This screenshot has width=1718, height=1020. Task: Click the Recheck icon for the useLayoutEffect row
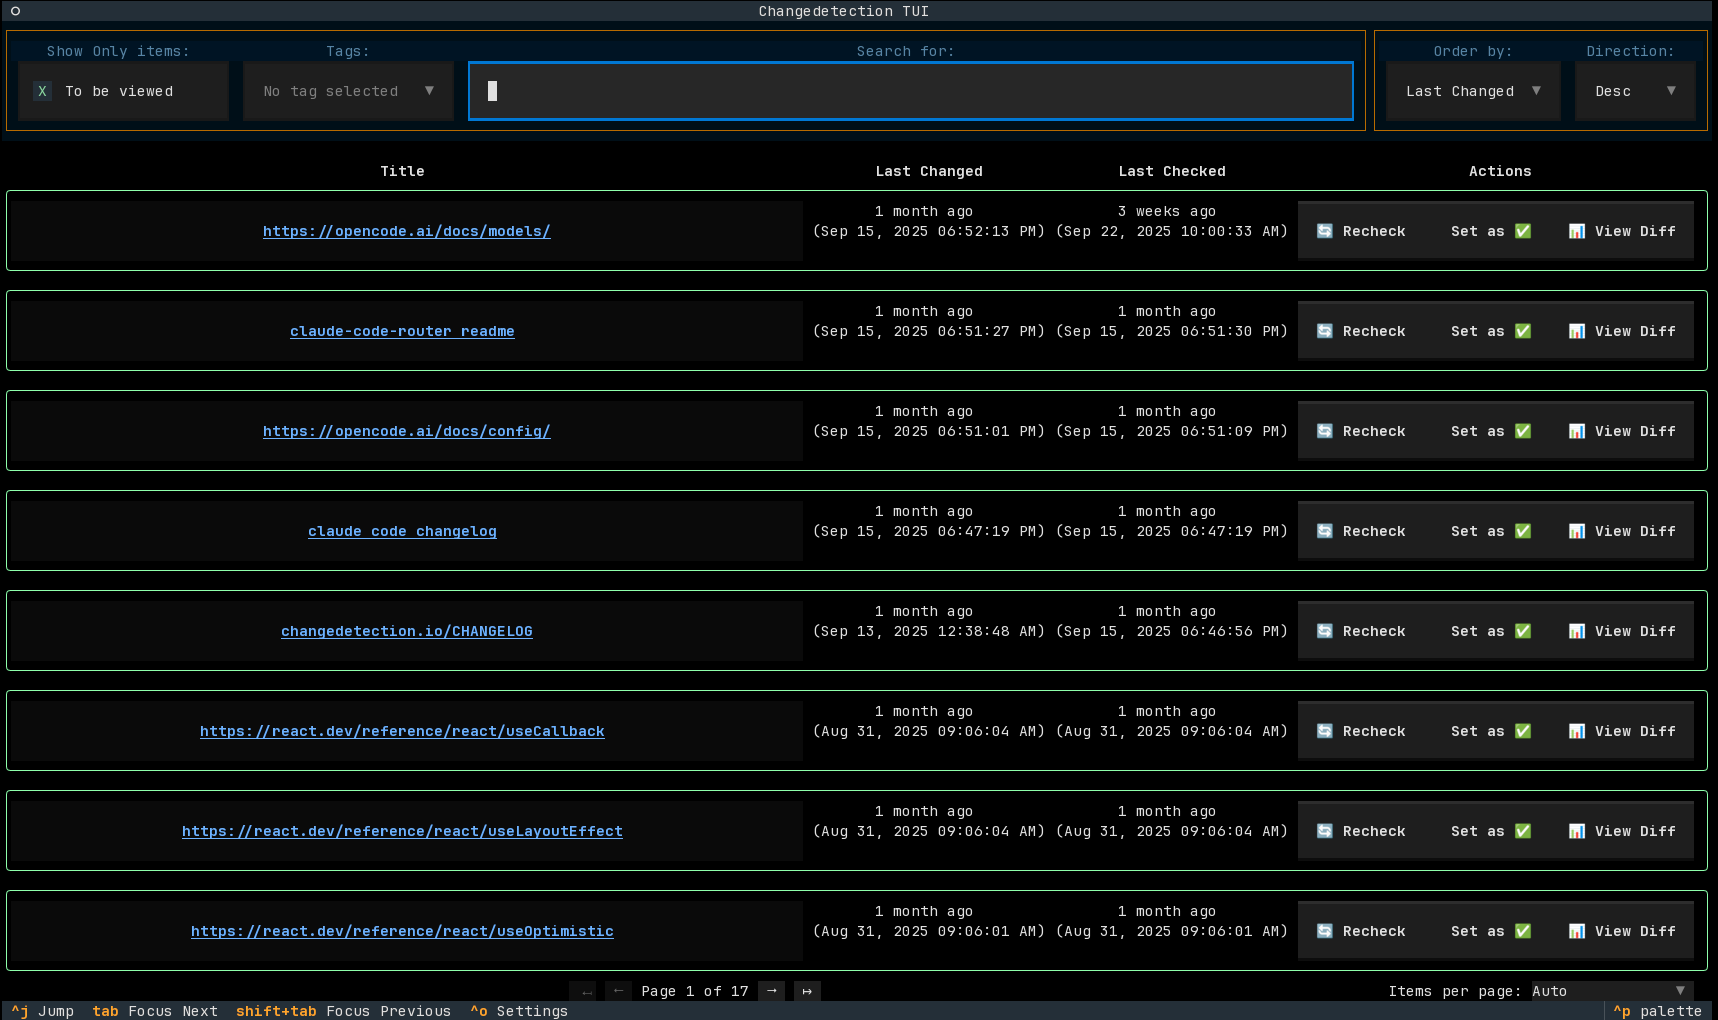coord(1324,831)
